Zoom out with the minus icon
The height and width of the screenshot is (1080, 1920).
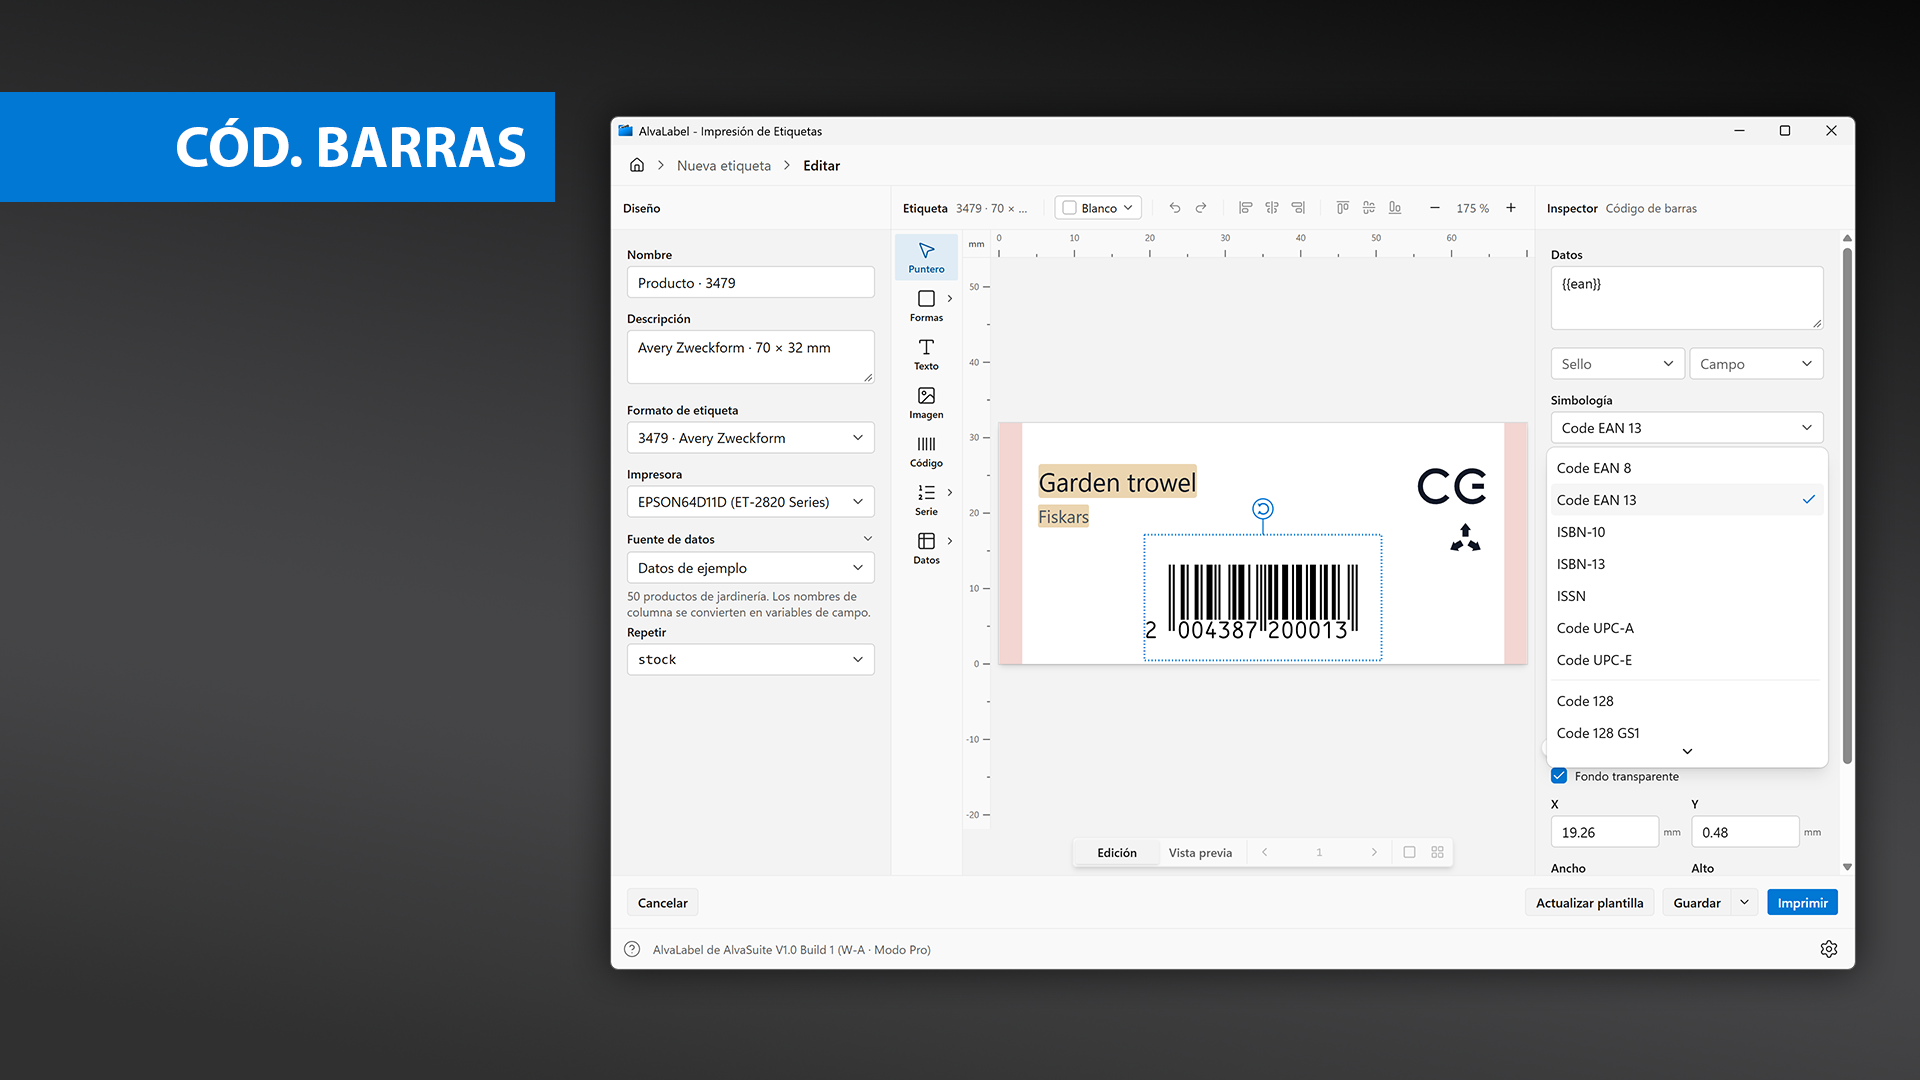tap(1435, 208)
